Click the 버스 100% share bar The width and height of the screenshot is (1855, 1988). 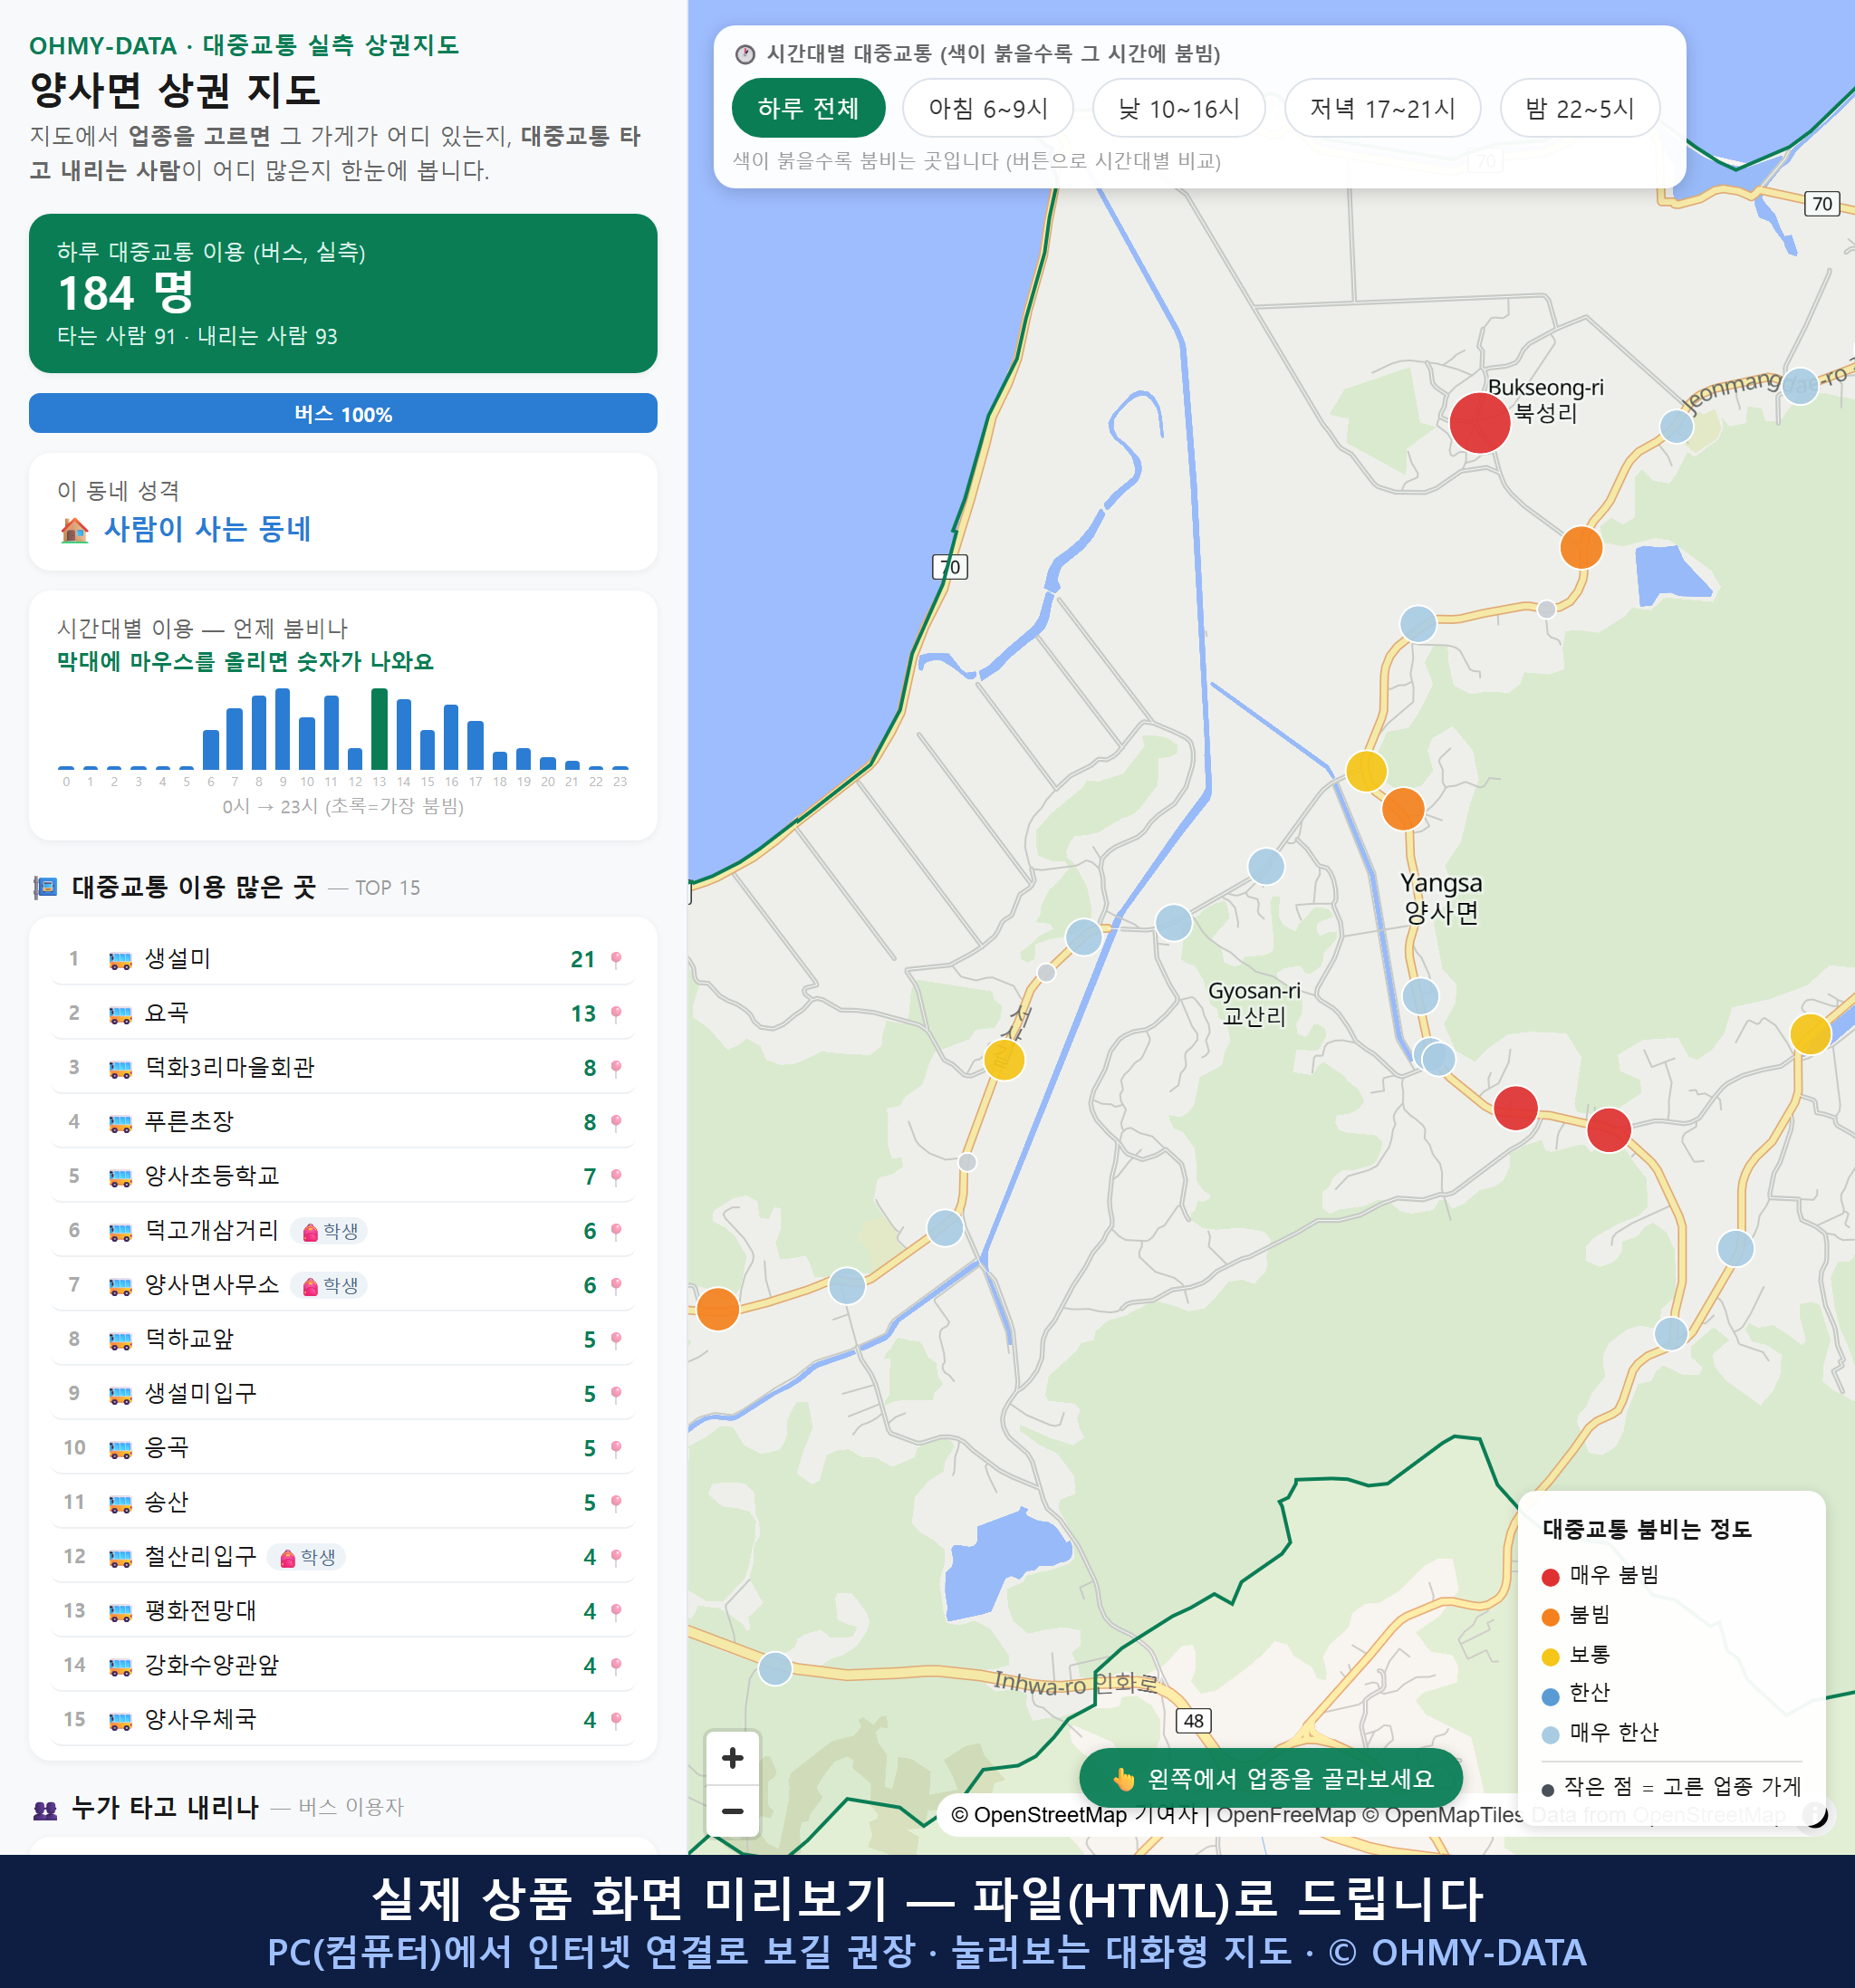343,413
